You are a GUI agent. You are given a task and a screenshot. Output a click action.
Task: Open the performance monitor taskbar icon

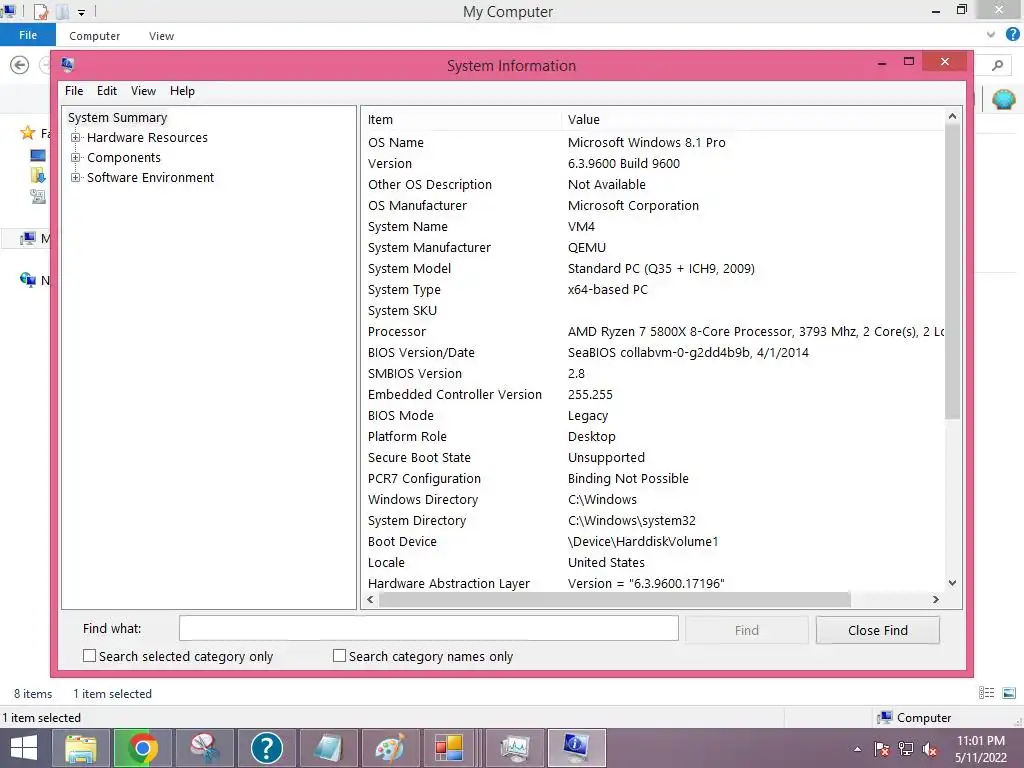[515, 748]
